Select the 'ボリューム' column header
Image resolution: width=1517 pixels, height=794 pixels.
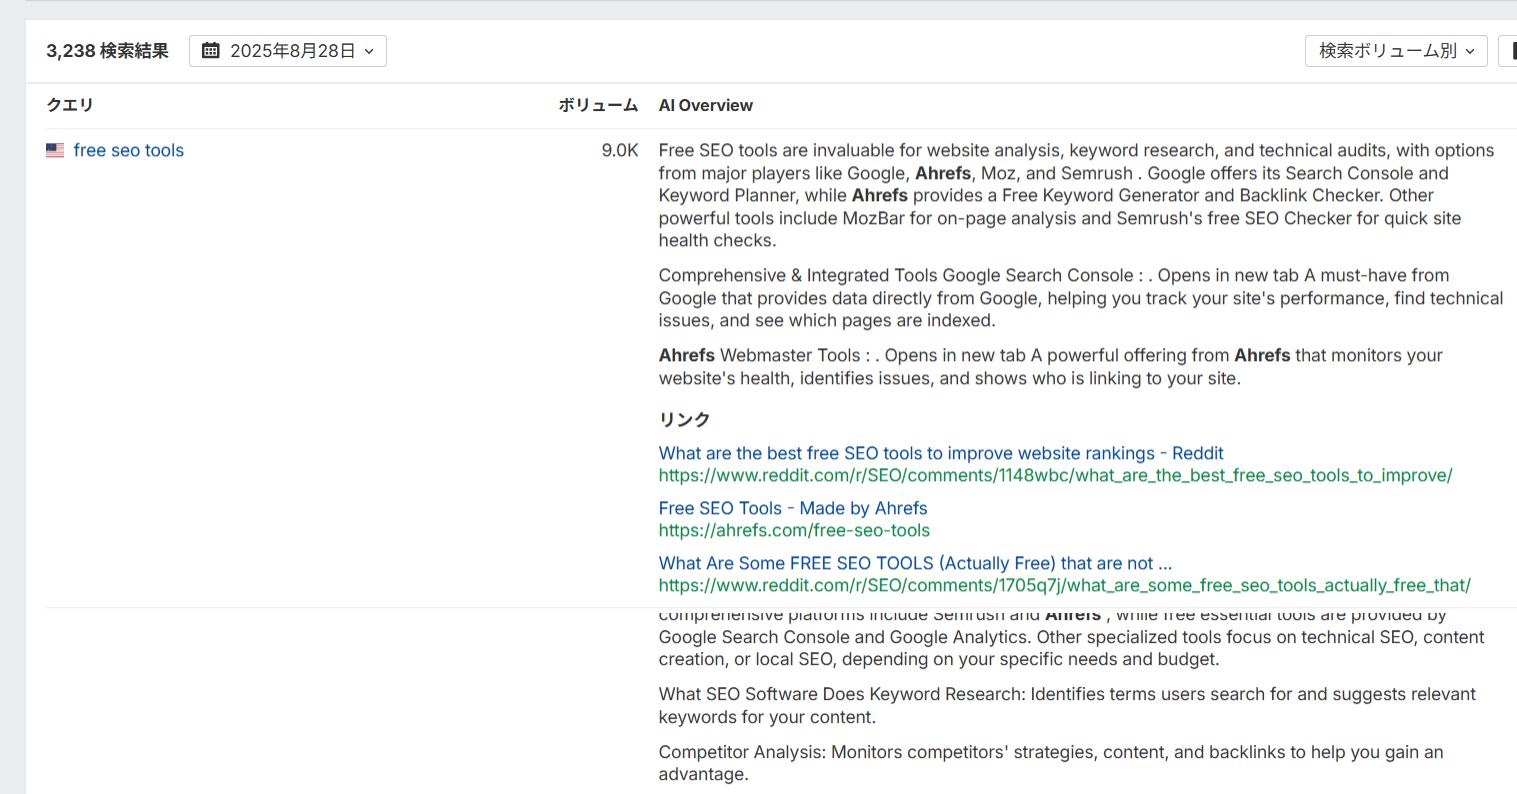[x=598, y=105]
